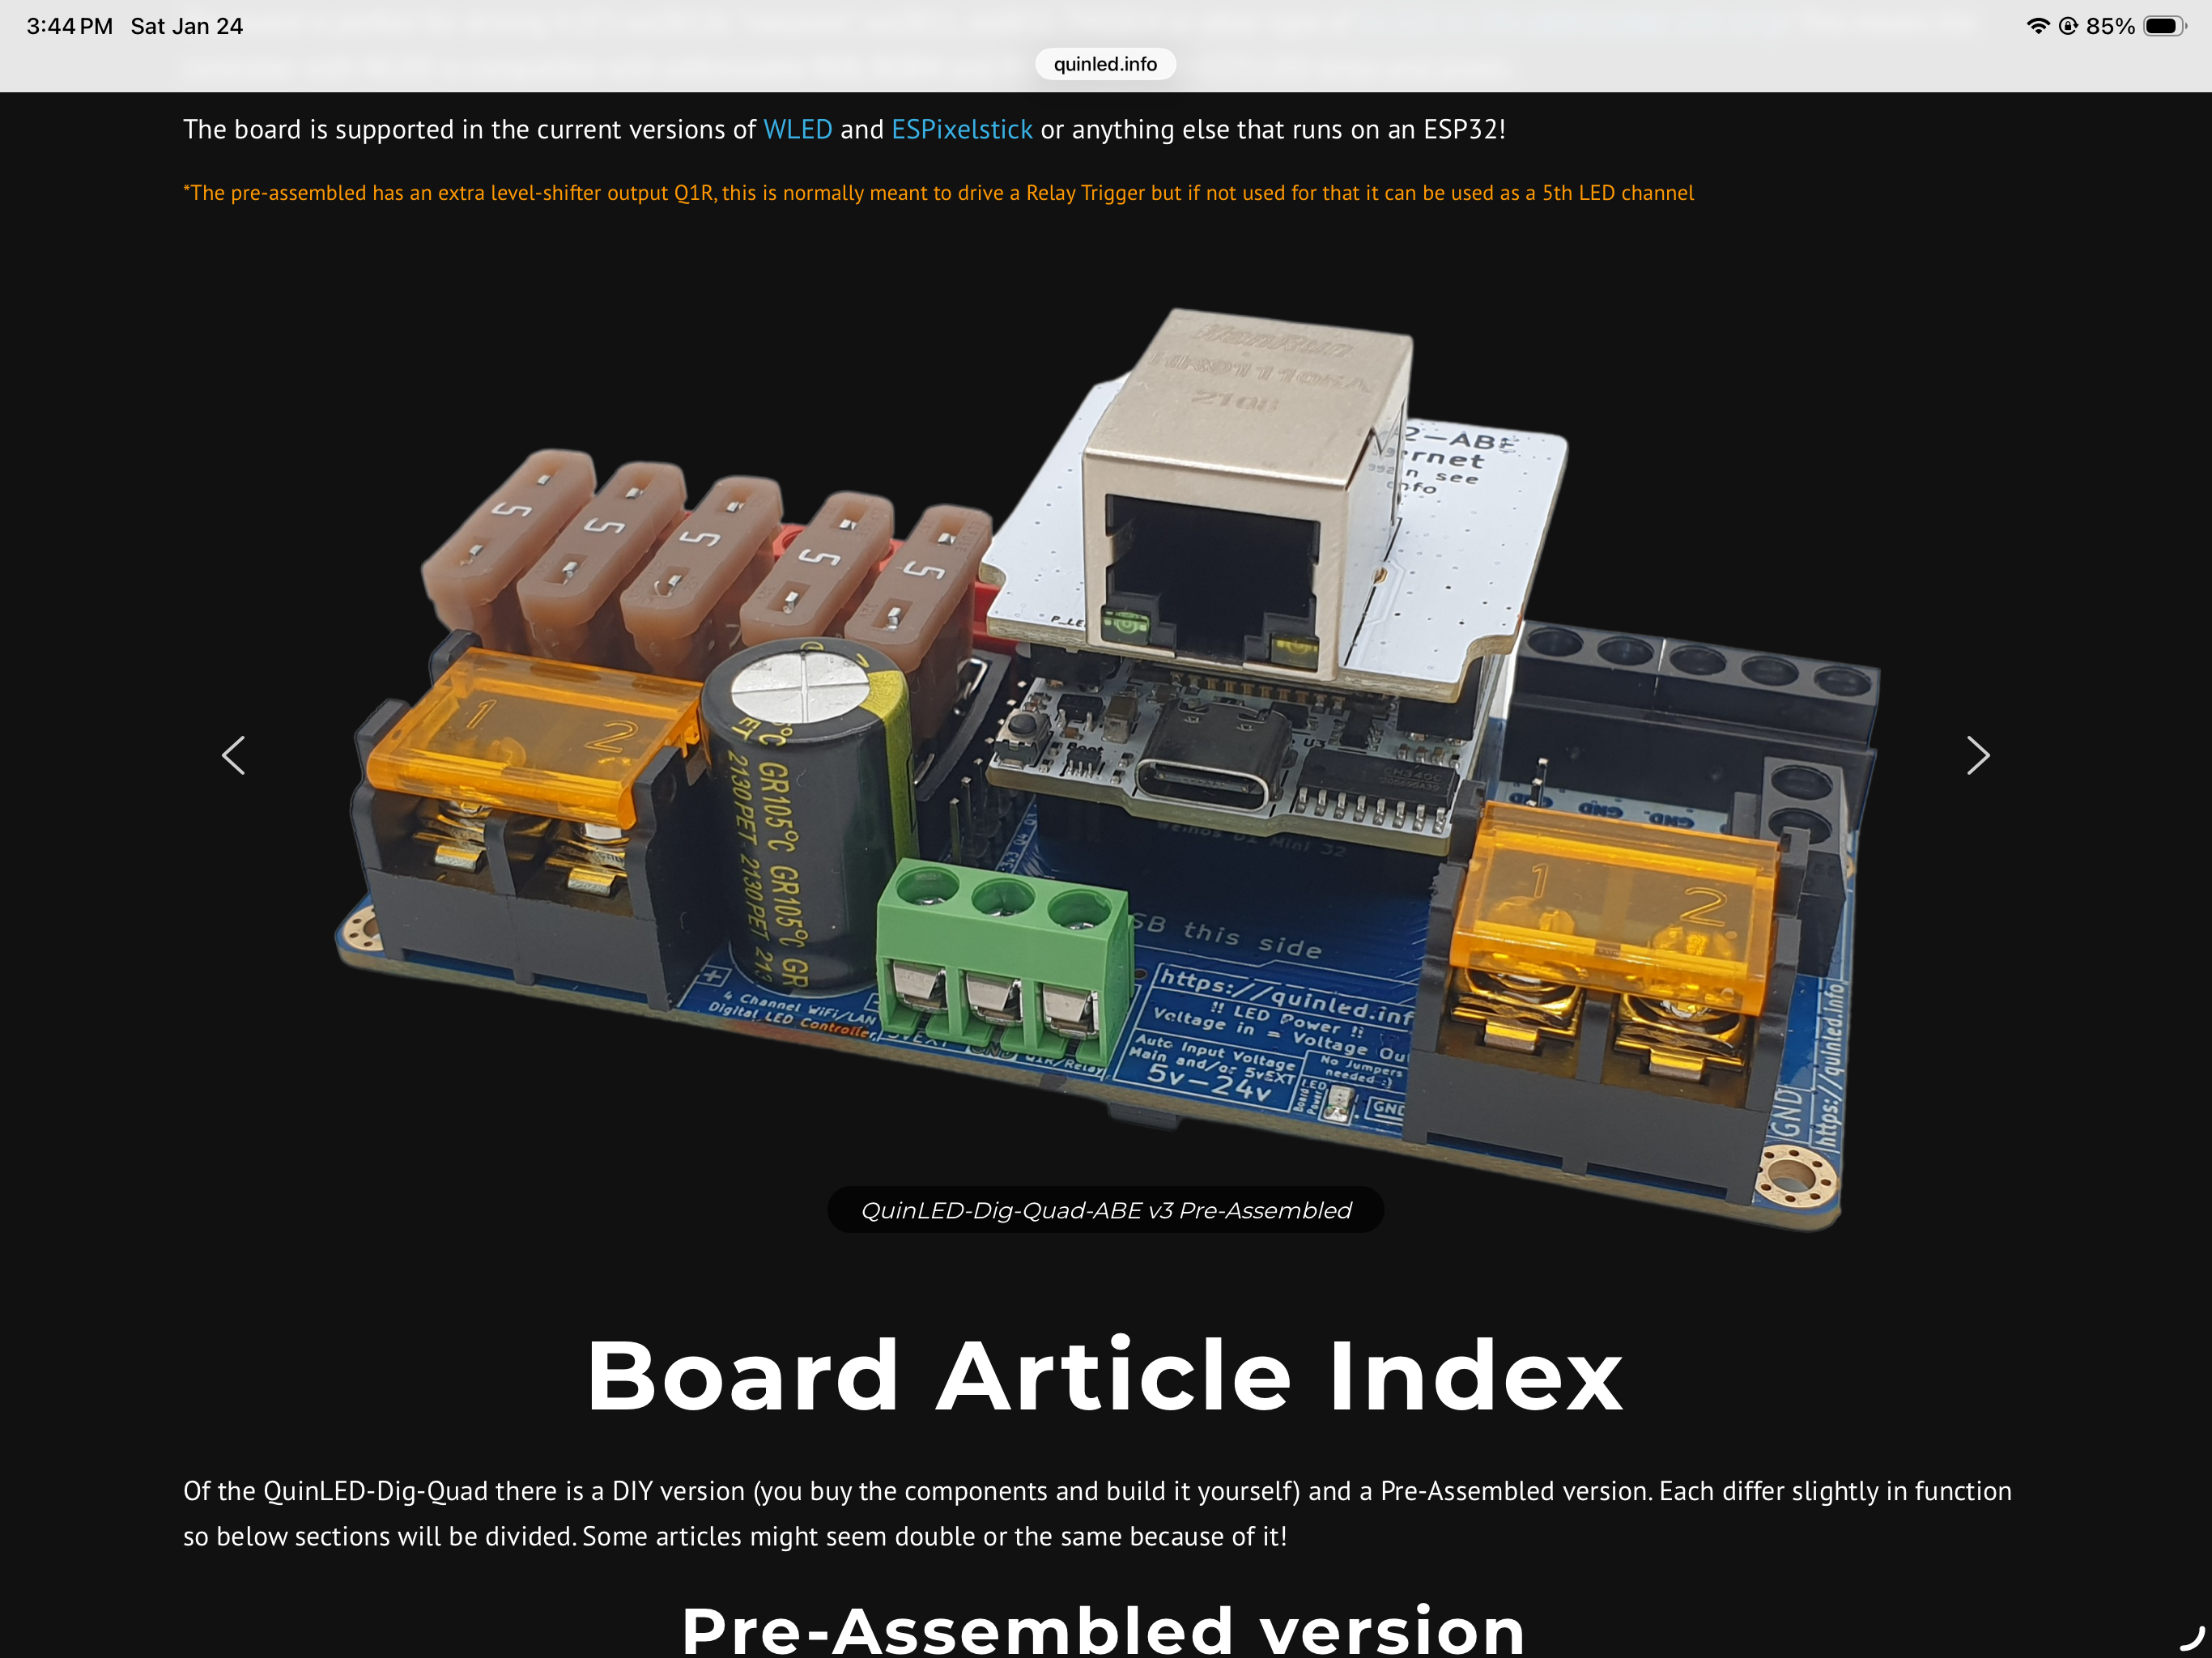Tap the Wi-Fi status icon
The image size is (2212, 1658).
point(2037,26)
